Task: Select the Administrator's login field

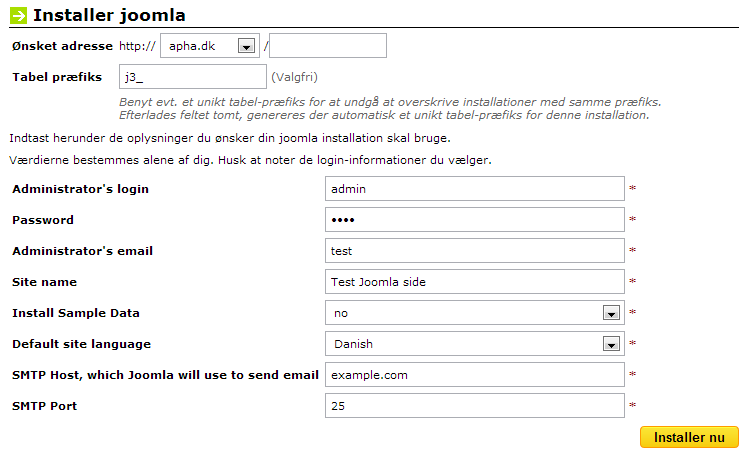Action: point(474,189)
